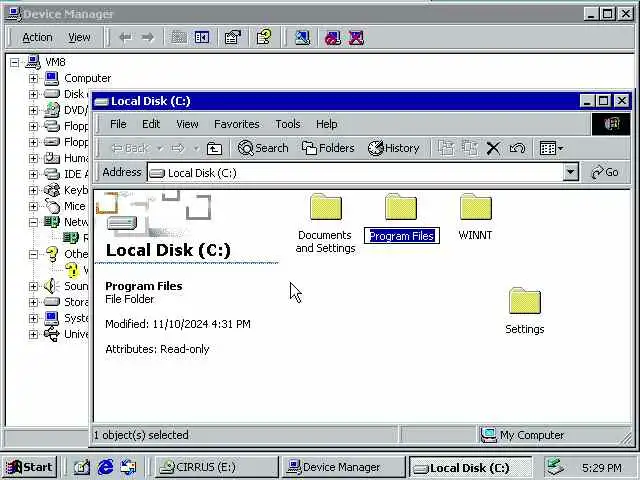Viewport: 640px width, 480px height.
Task: Click Device Manager Uninstall device icon
Action: coord(356,38)
